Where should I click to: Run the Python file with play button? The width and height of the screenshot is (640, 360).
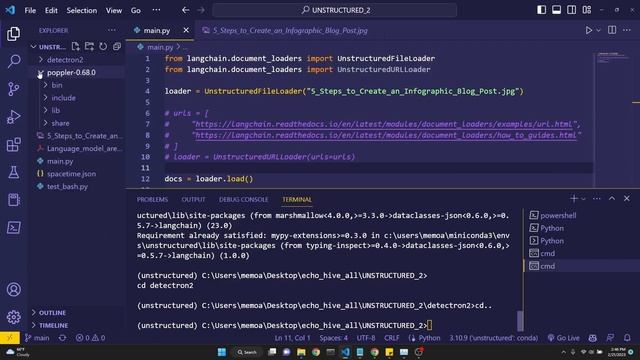(588, 30)
